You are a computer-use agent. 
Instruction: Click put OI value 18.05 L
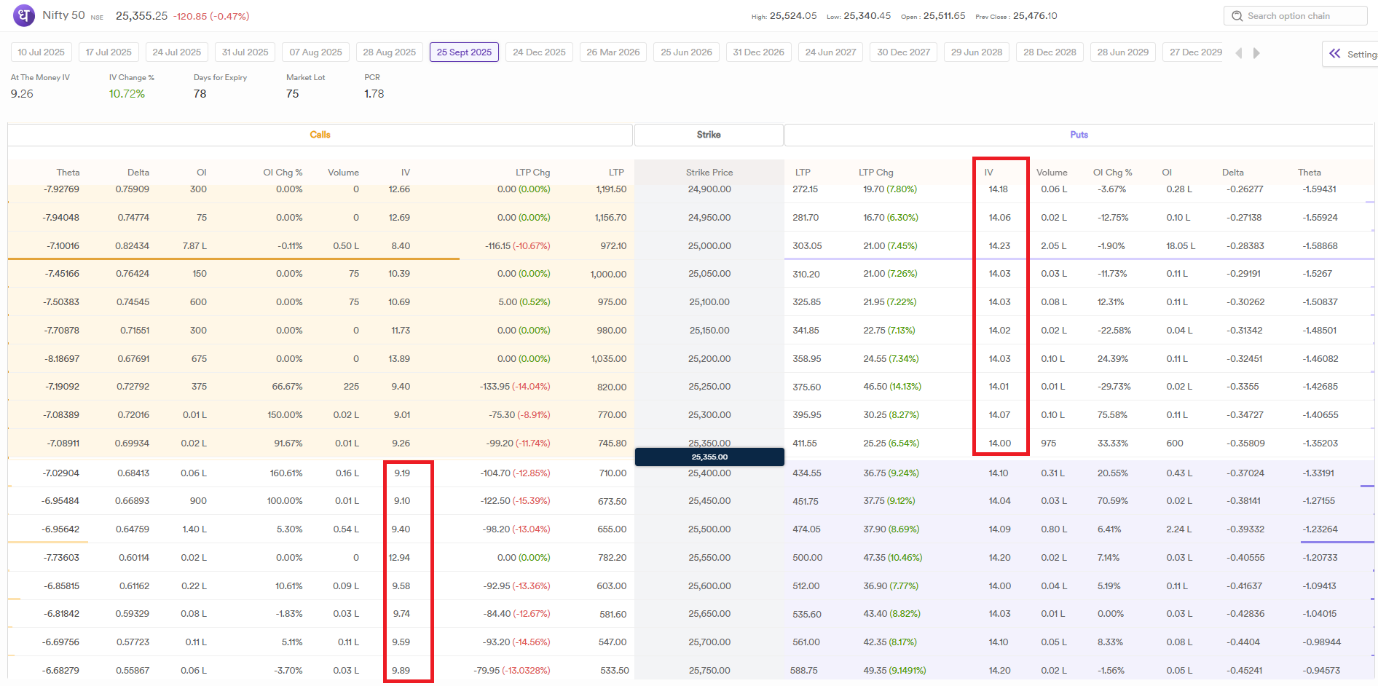coord(1178,245)
